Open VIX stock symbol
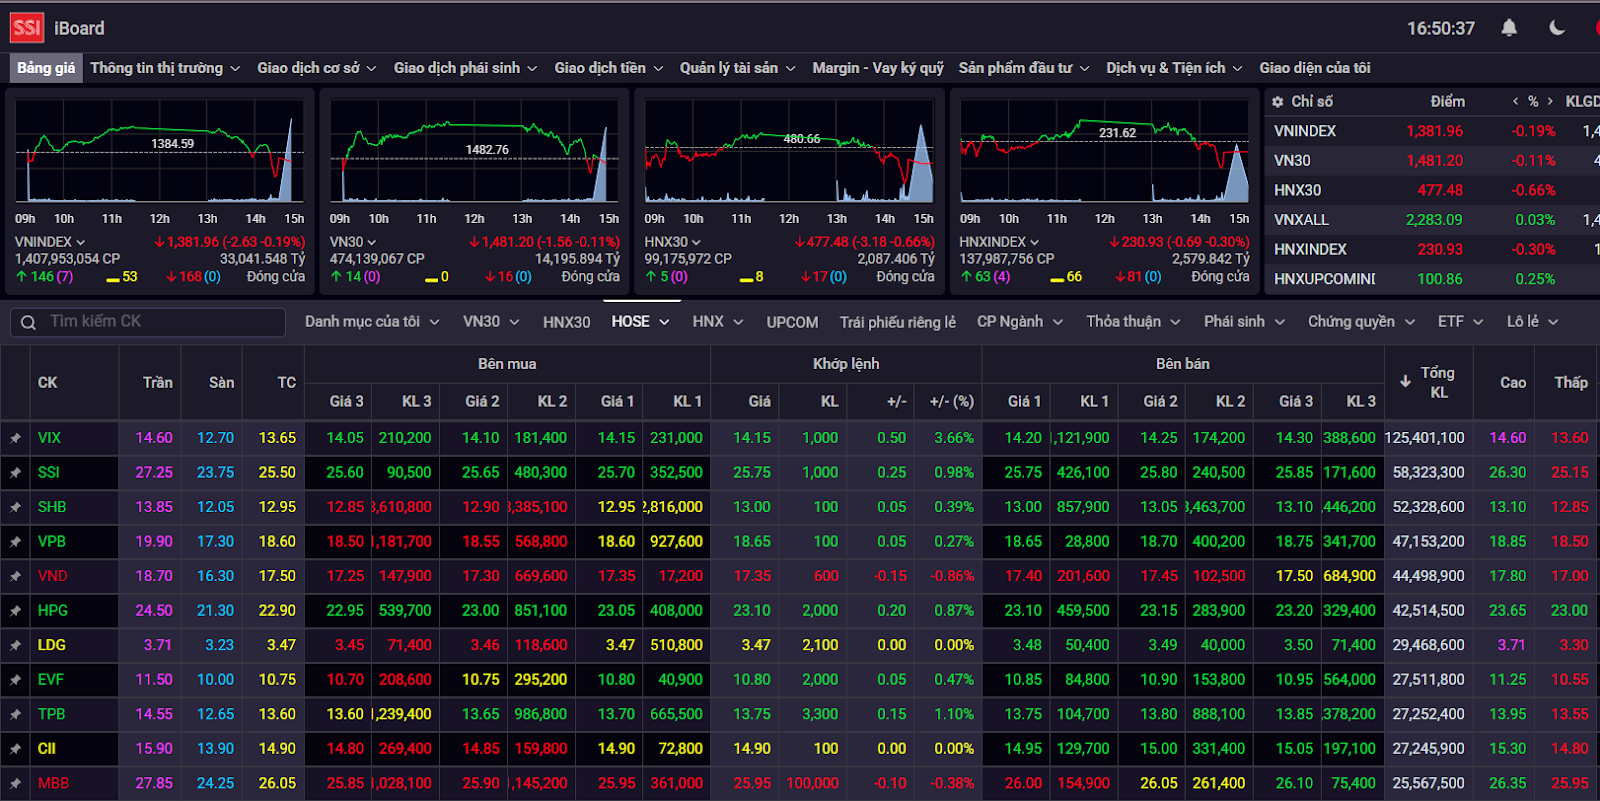Screen dimensions: 1600x801 (x=49, y=438)
